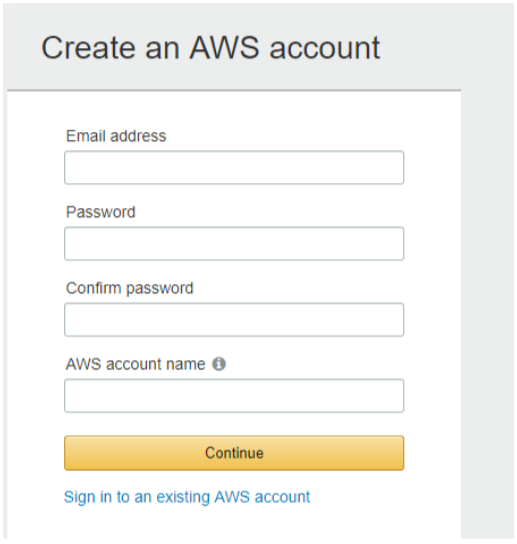Select the Confirm password input box

point(234,319)
